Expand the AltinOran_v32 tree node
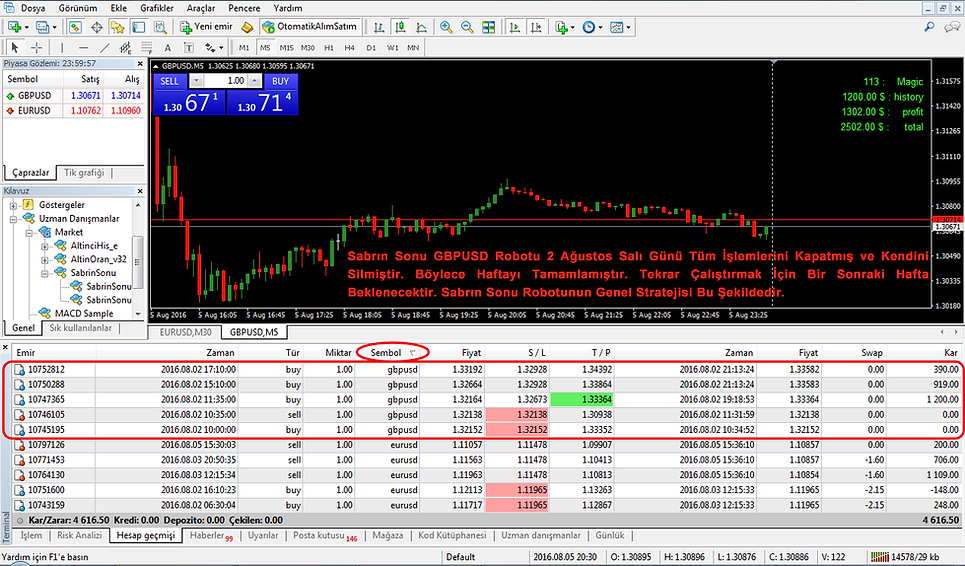This screenshot has height=566, width=965. click(45, 260)
